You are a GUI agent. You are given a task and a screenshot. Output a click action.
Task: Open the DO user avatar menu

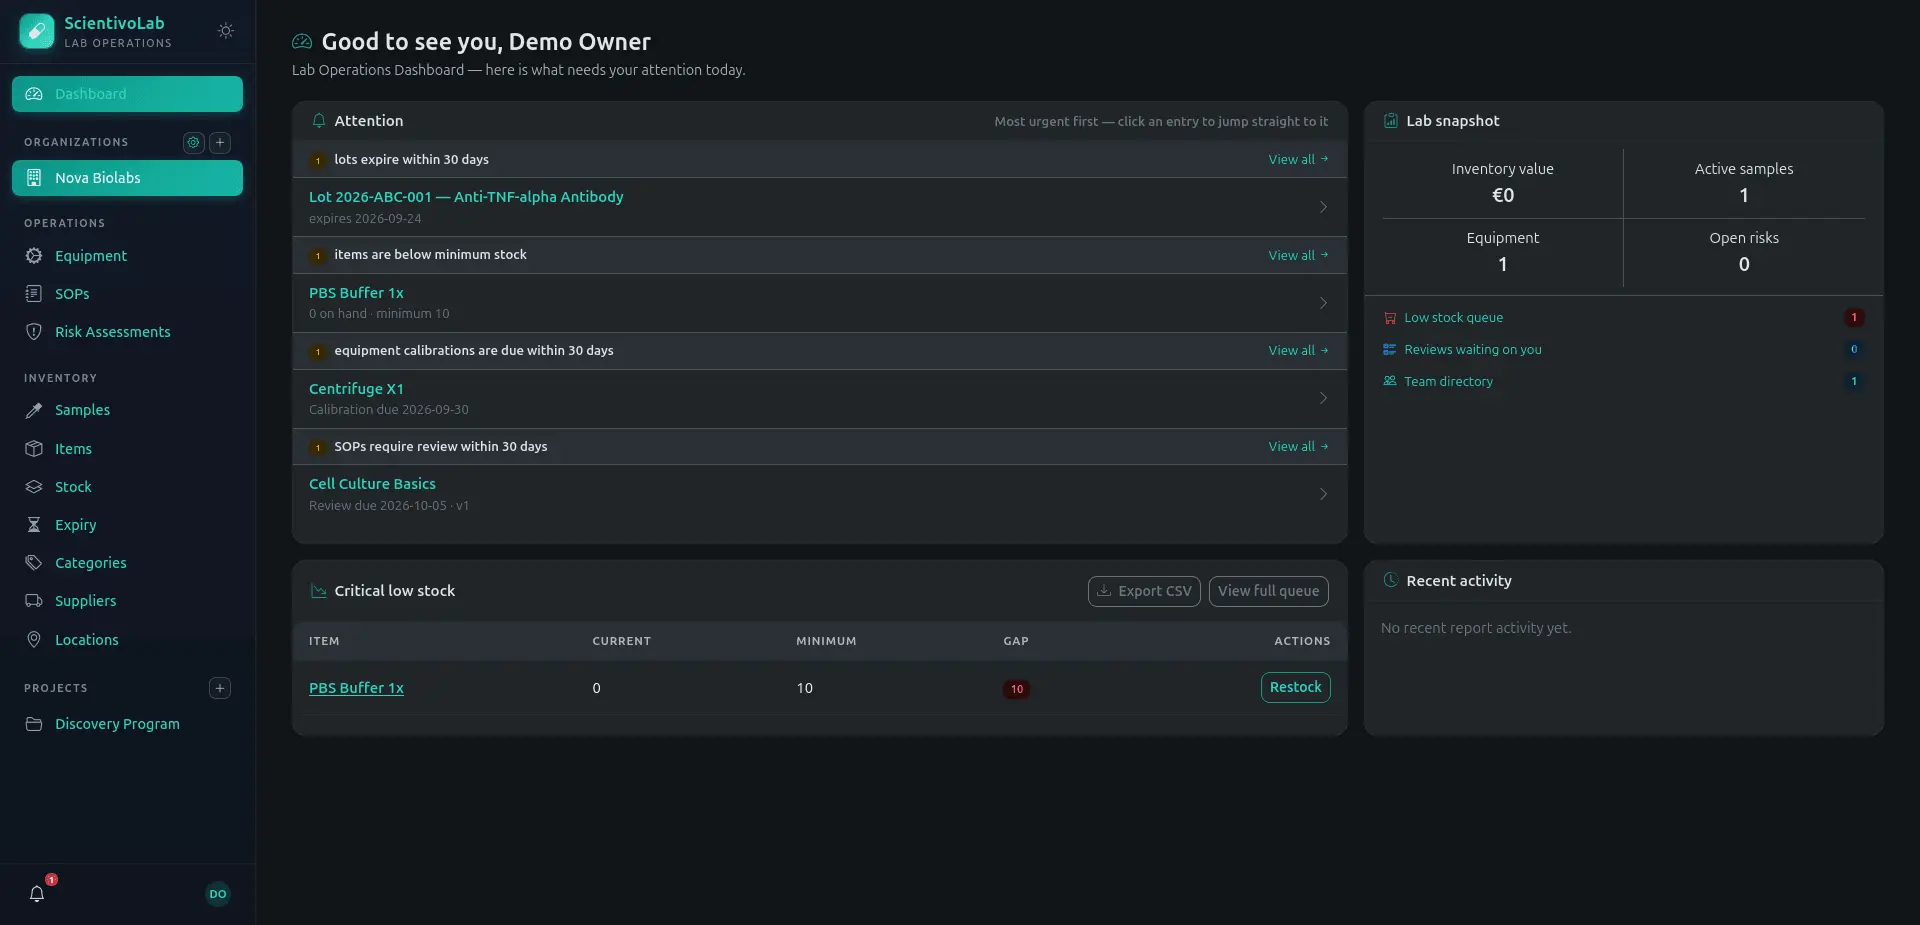coord(218,894)
